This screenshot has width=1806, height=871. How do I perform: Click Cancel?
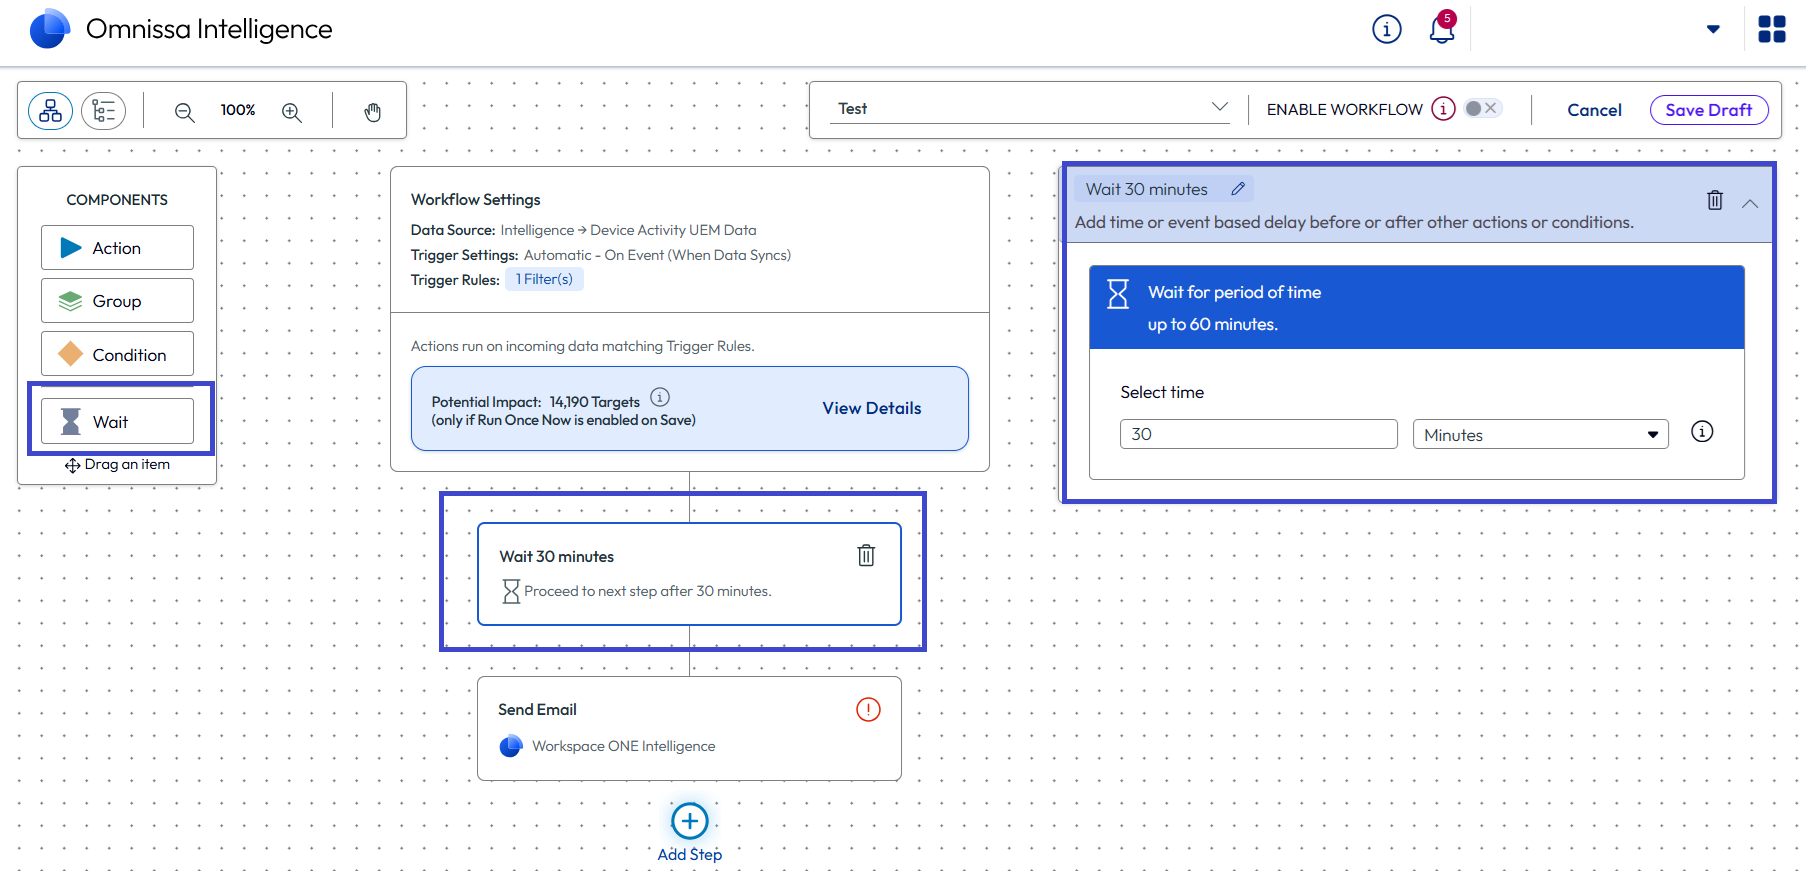pos(1594,110)
